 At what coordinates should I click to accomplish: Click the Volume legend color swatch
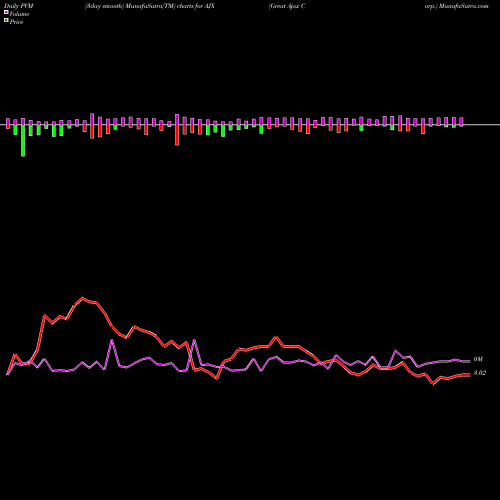[6, 13]
